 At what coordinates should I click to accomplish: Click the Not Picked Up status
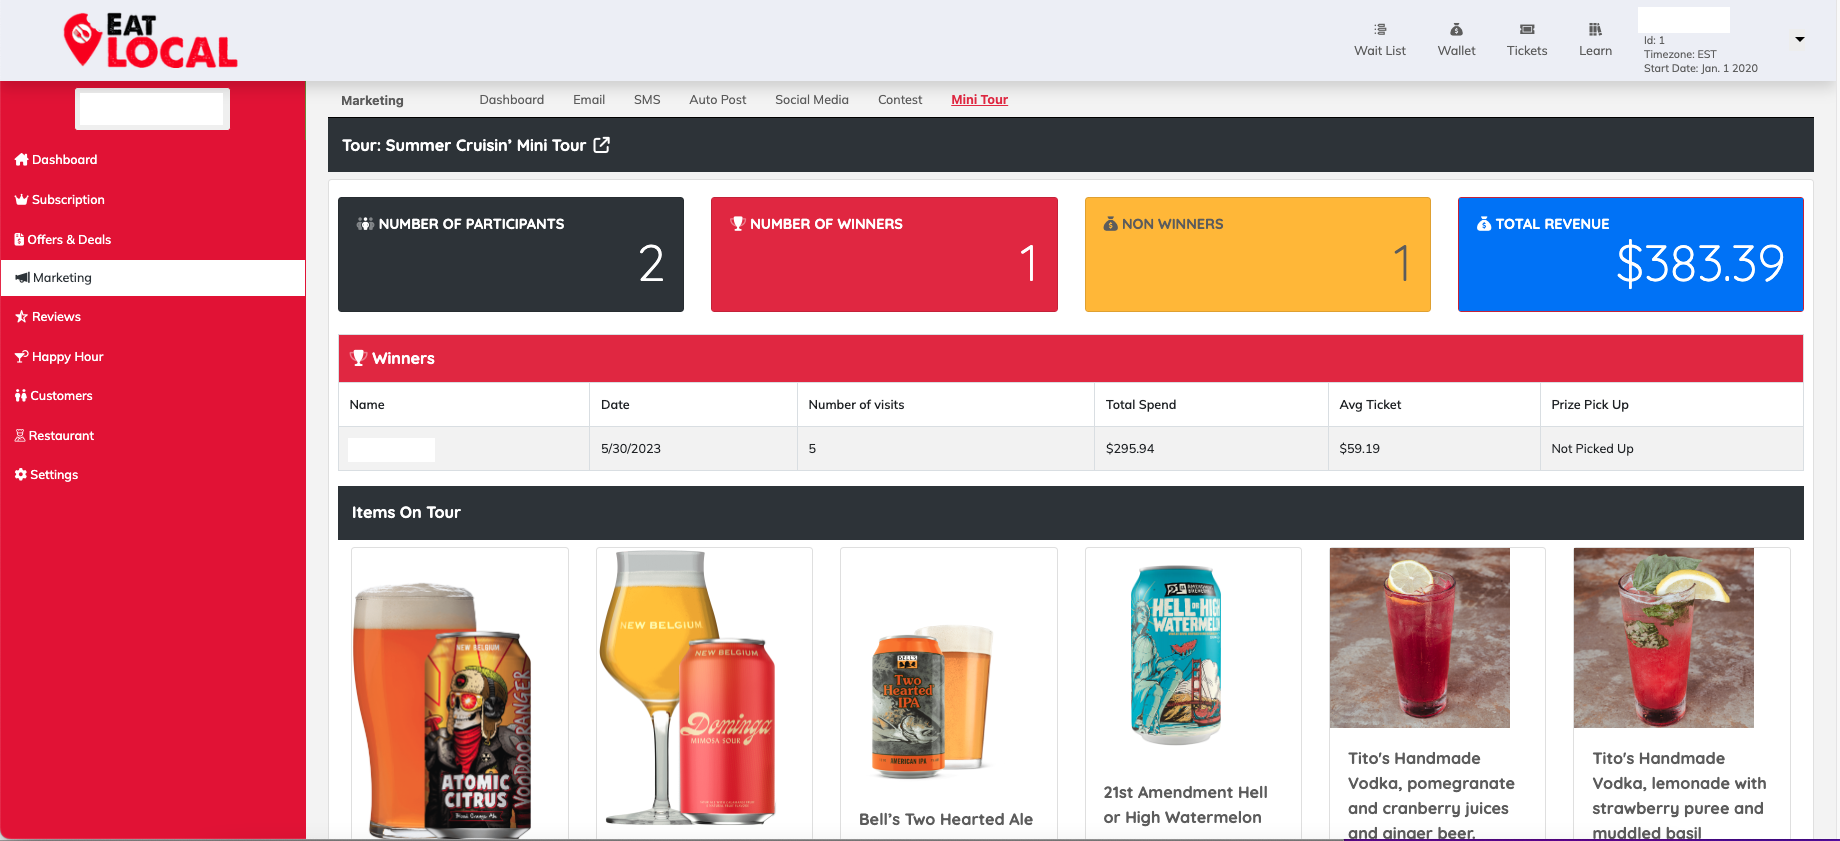click(1592, 449)
